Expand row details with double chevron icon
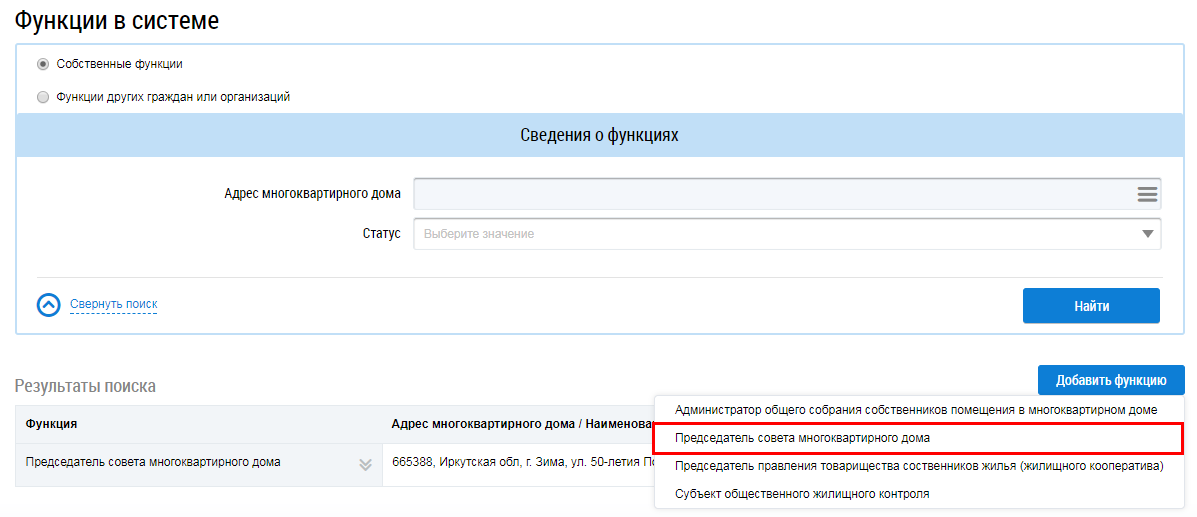This screenshot has width=1197, height=517. pos(365,464)
